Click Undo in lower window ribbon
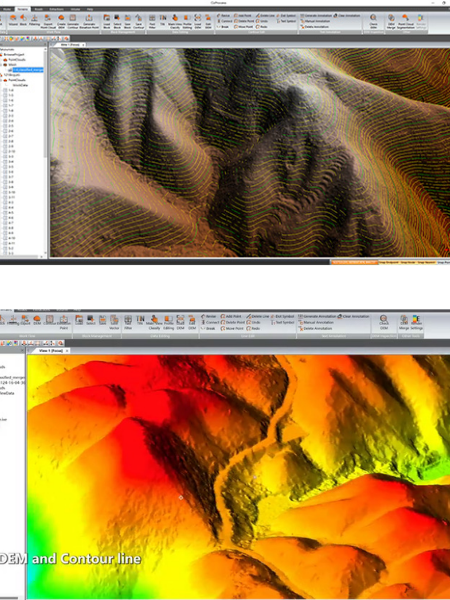 pyautogui.click(x=253, y=323)
